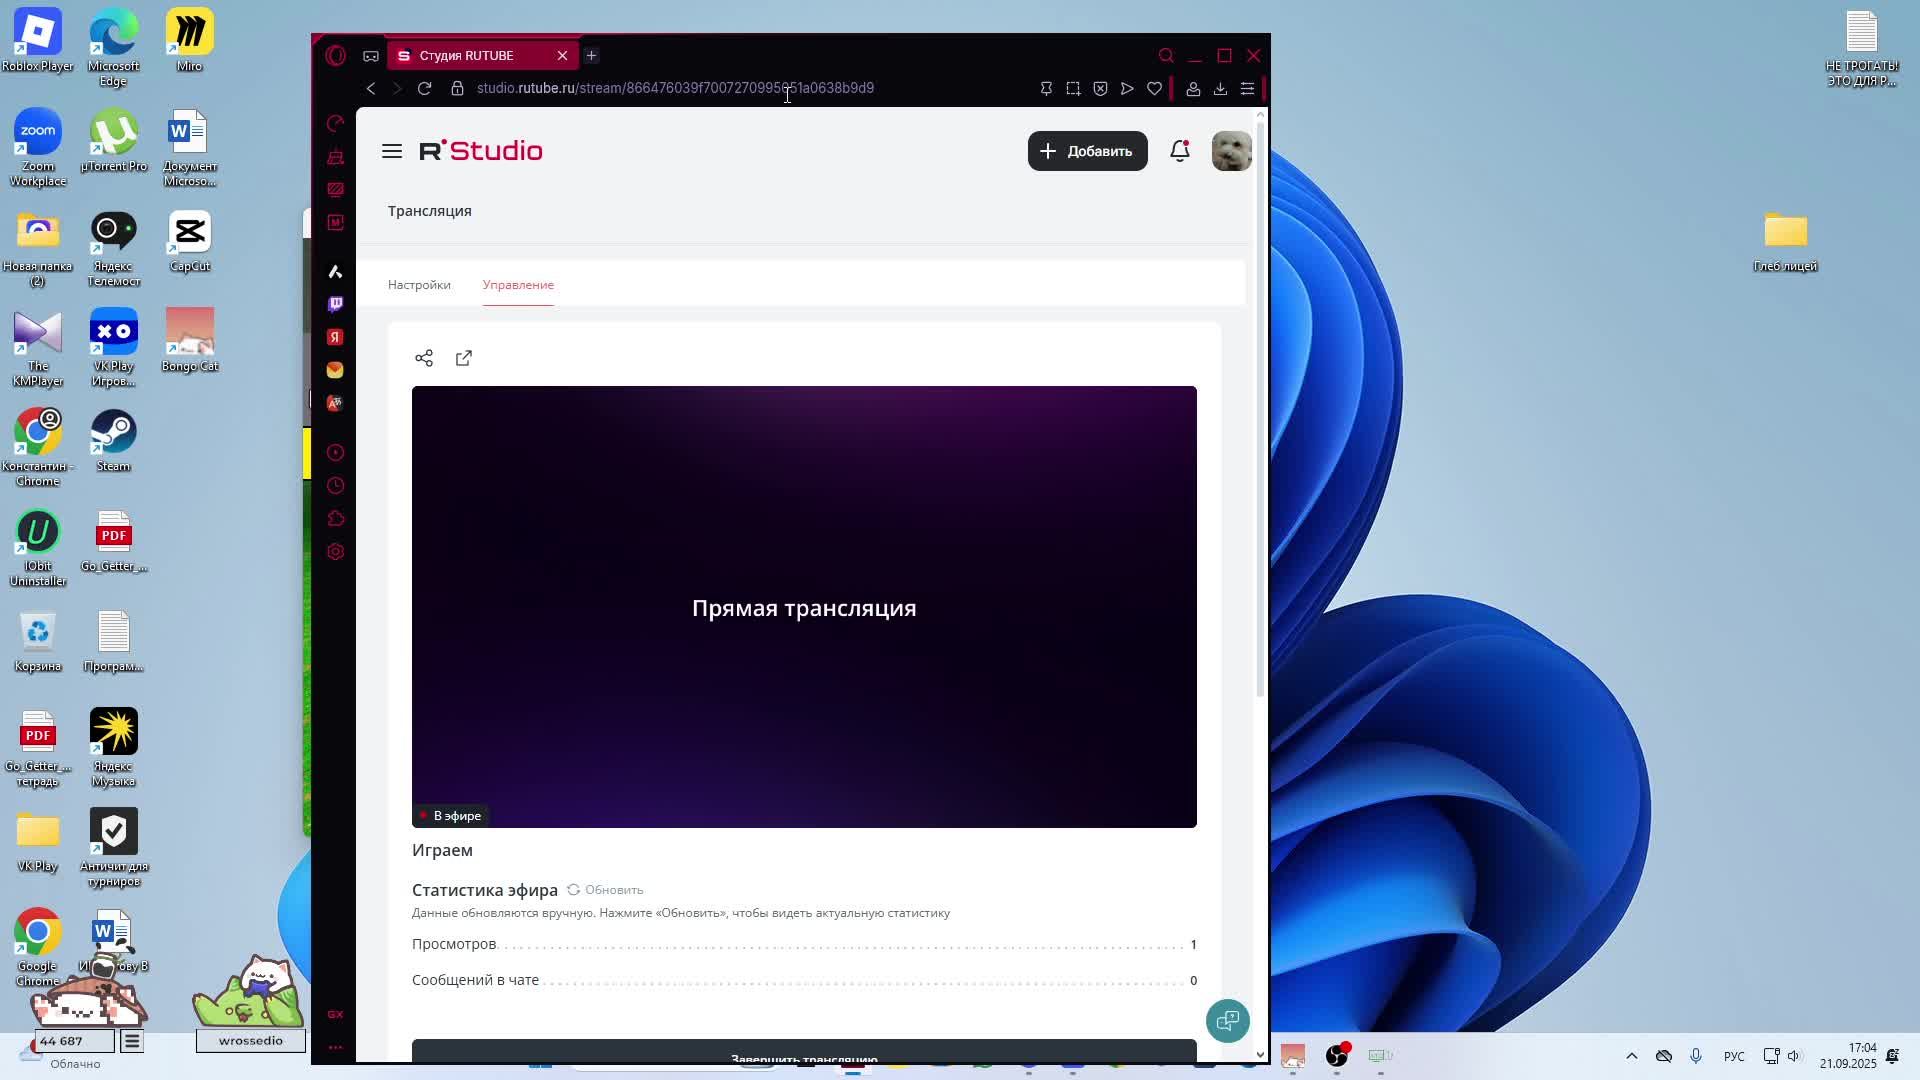1920x1080 pixels.
Task: Open RUTUBE Studio notifications bell
Action: click(x=1180, y=151)
